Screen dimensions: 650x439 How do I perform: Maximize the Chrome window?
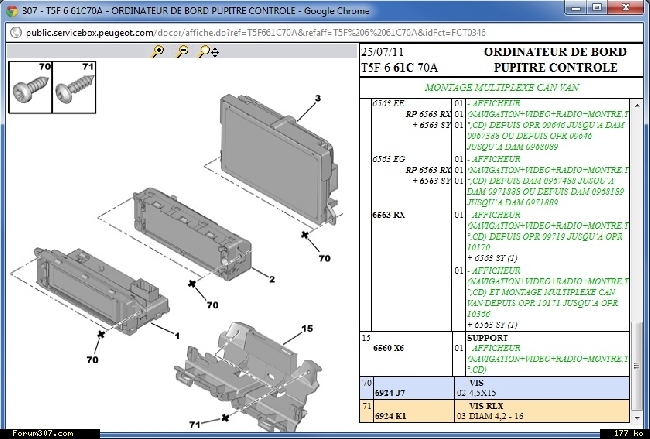click(x=597, y=7)
